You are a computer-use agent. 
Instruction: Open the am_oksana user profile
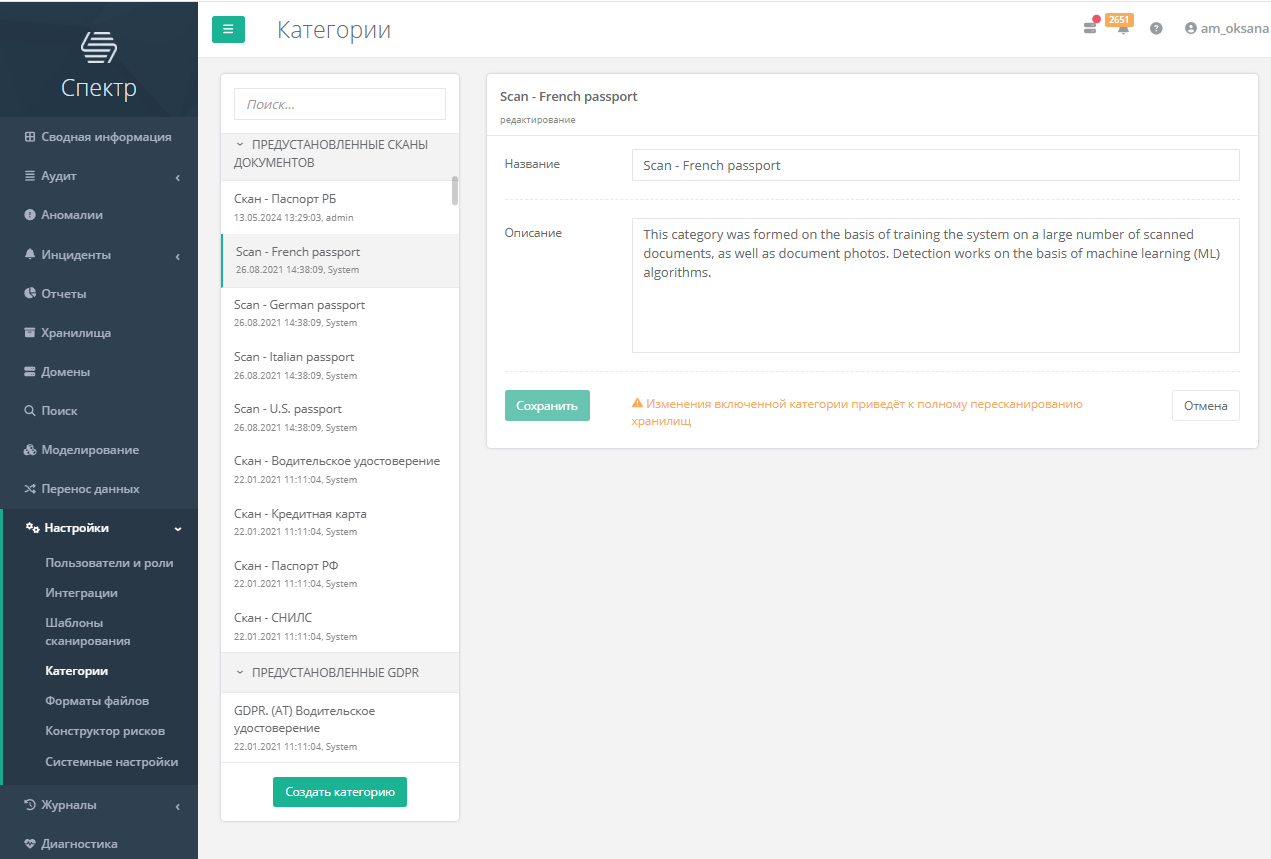coord(1226,29)
